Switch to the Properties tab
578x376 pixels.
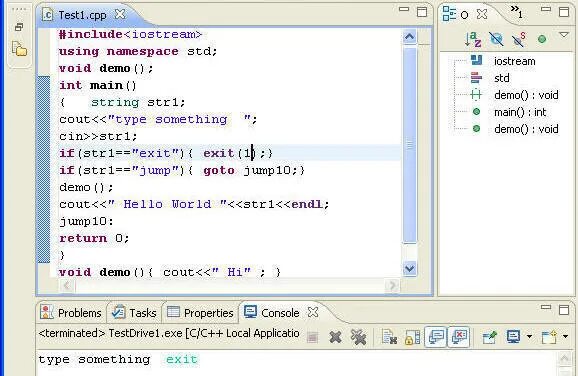(x=200, y=313)
